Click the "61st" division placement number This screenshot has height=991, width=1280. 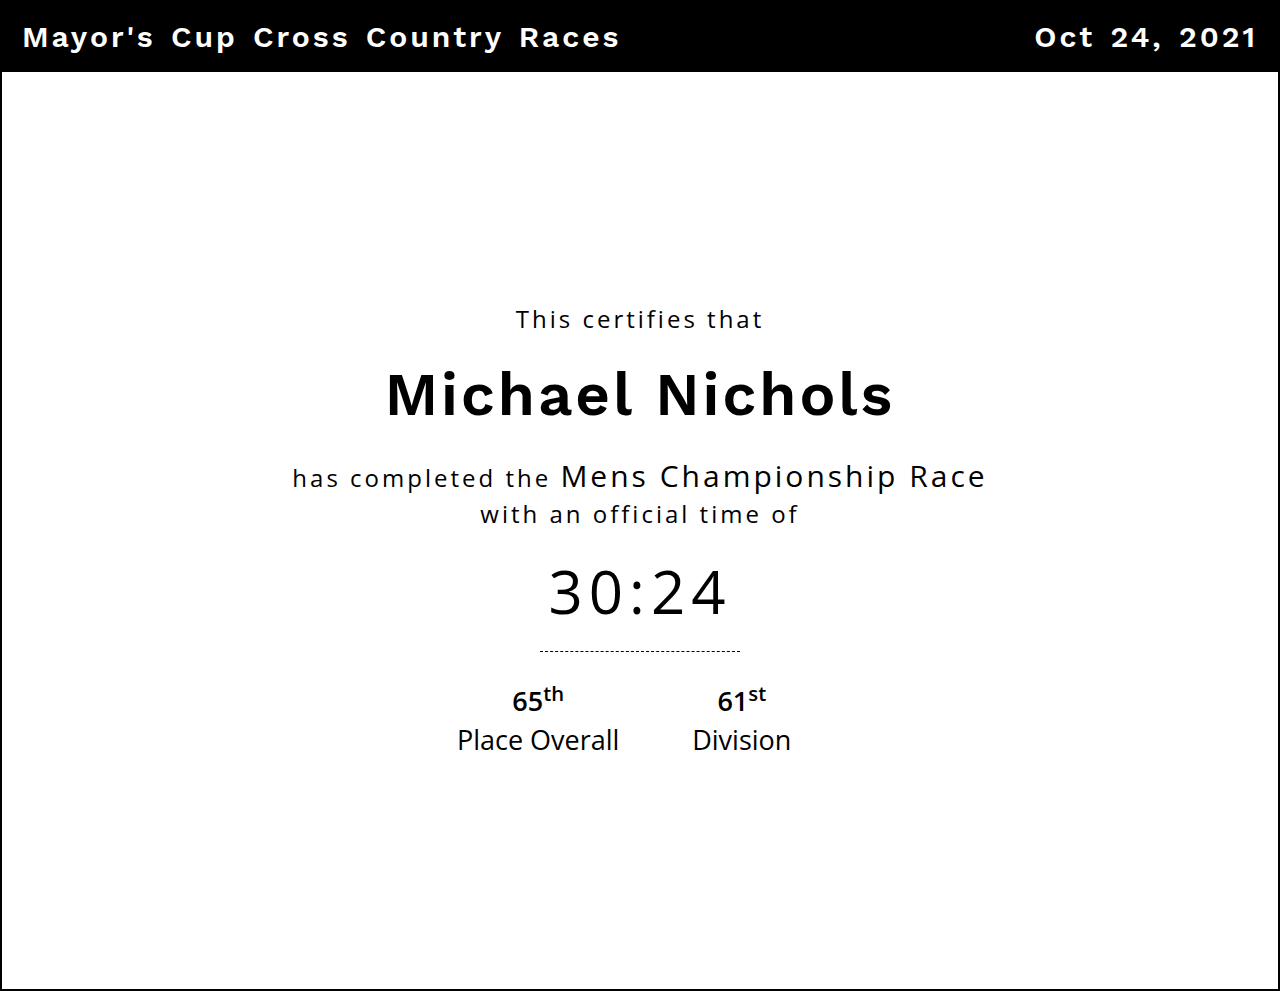(x=741, y=700)
